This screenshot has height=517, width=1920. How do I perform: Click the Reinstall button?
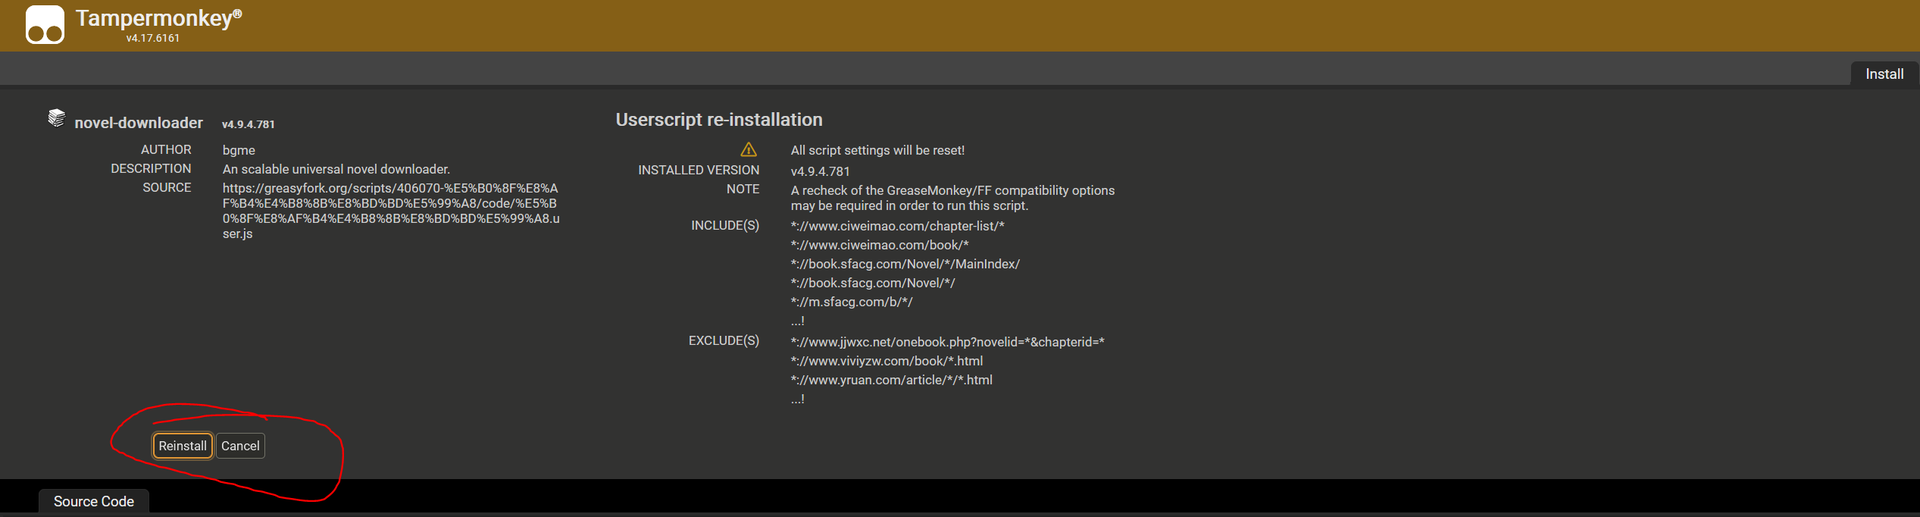coord(182,446)
